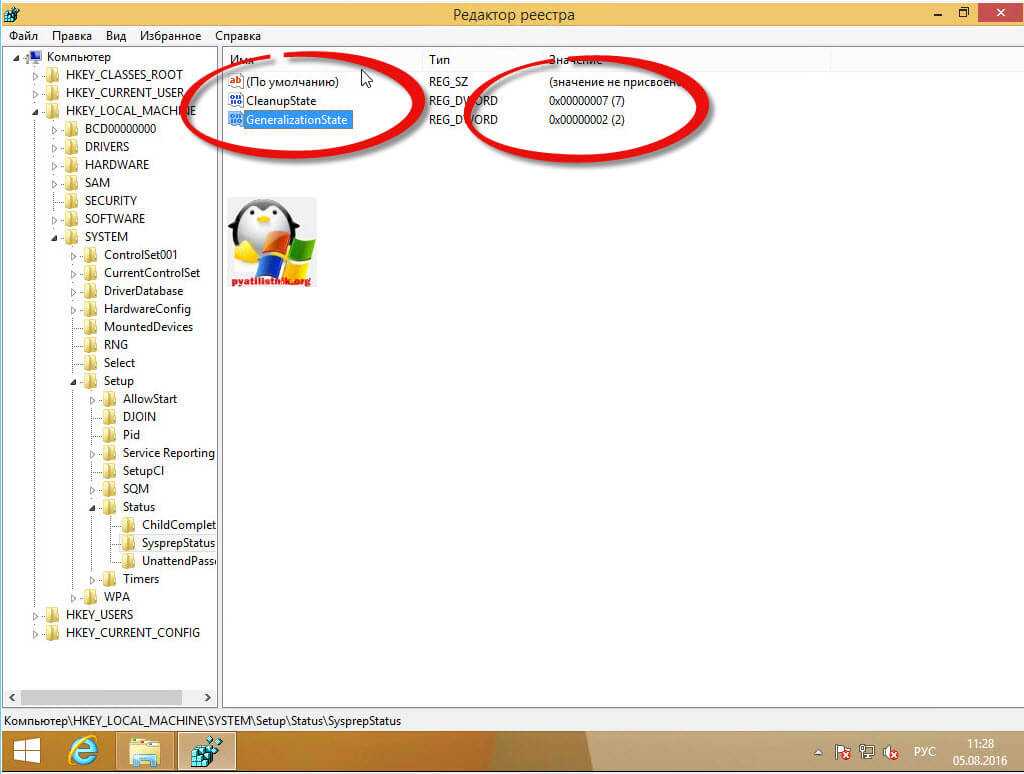The image size is (1024, 774).
Task: Open the Правка menu
Action: point(72,36)
